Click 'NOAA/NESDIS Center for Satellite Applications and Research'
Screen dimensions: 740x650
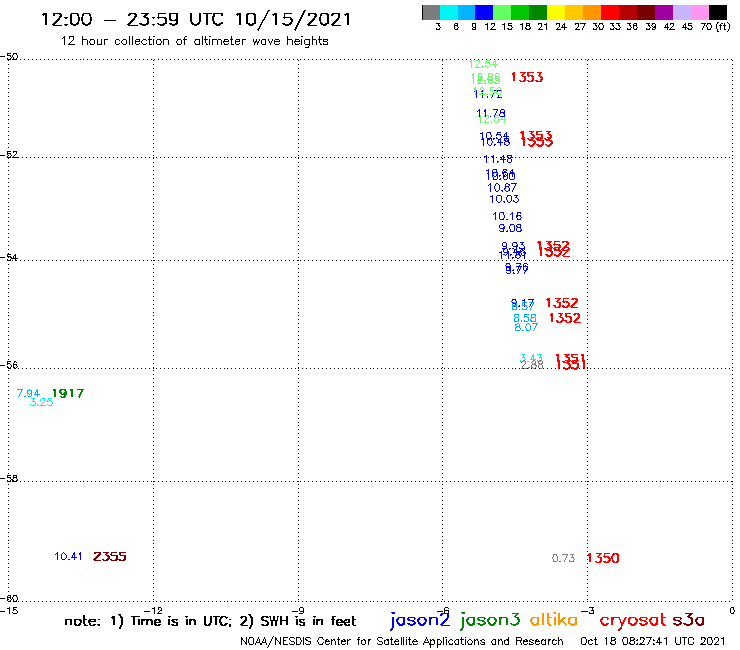402,642
